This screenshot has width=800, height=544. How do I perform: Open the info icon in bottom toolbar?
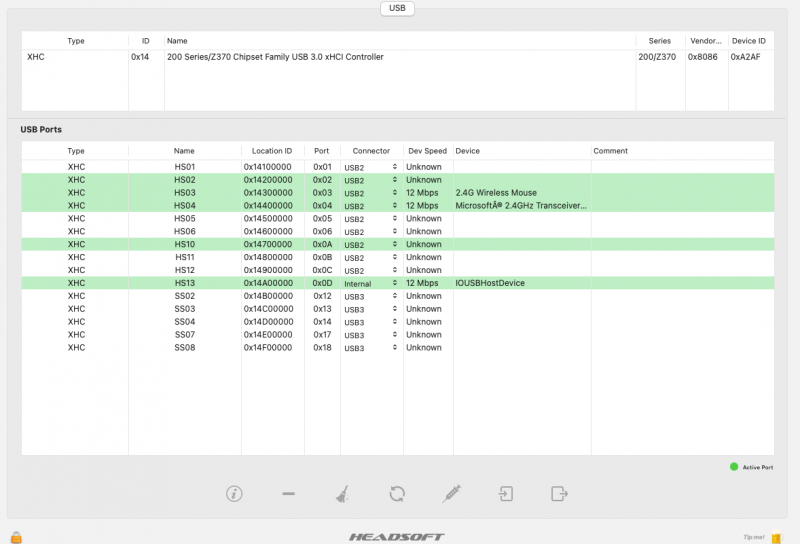click(234, 493)
